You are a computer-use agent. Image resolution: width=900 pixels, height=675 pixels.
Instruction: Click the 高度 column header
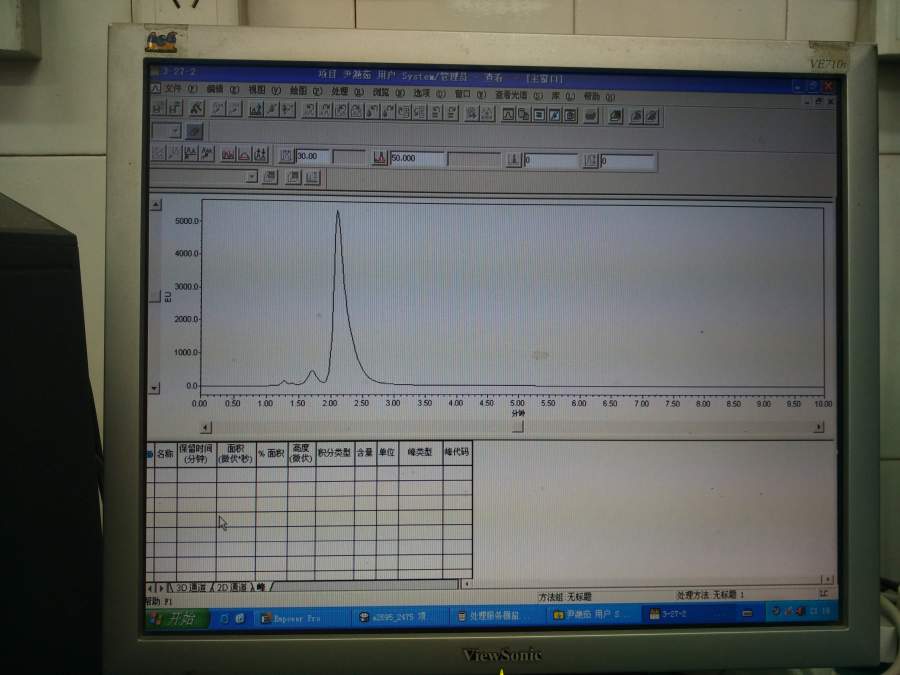pos(301,453)
